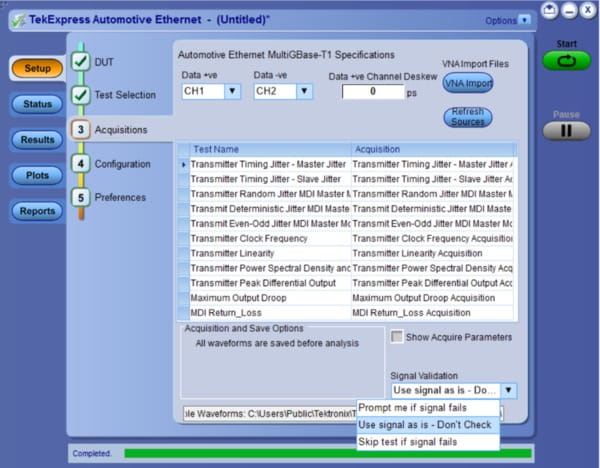Viewport: 600px width, 468px height.
Task: Click the Transmitter Clock Frequency Acquisition cell
Action: pyautogui.click(x=432, y=238)
